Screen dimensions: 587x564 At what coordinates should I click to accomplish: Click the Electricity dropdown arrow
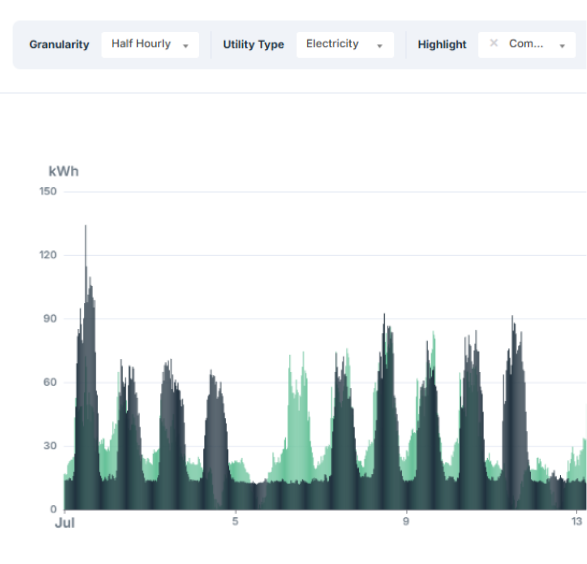pyautogui.click(x=380, y=46)
